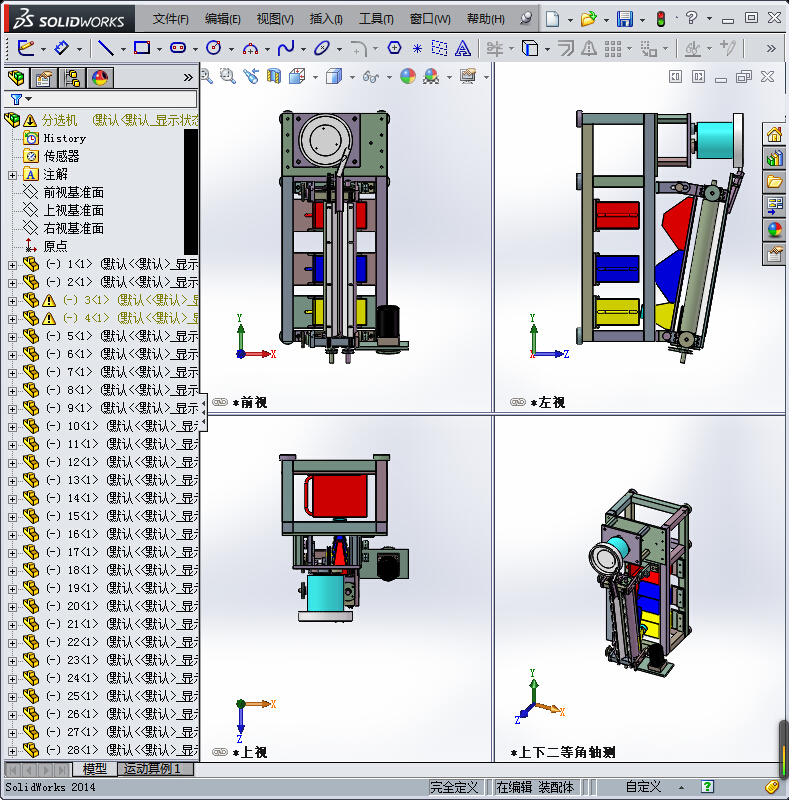Open the 窗口(W) menu
Image resolution: width=789 pixels, height=800 pixels.
coord(430,19)
